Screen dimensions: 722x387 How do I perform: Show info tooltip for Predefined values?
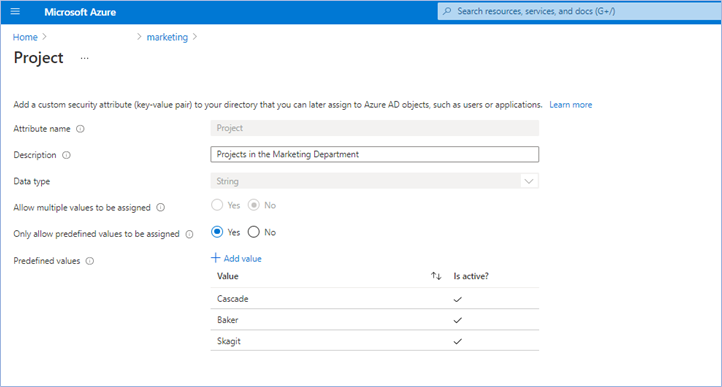point(90,261)
